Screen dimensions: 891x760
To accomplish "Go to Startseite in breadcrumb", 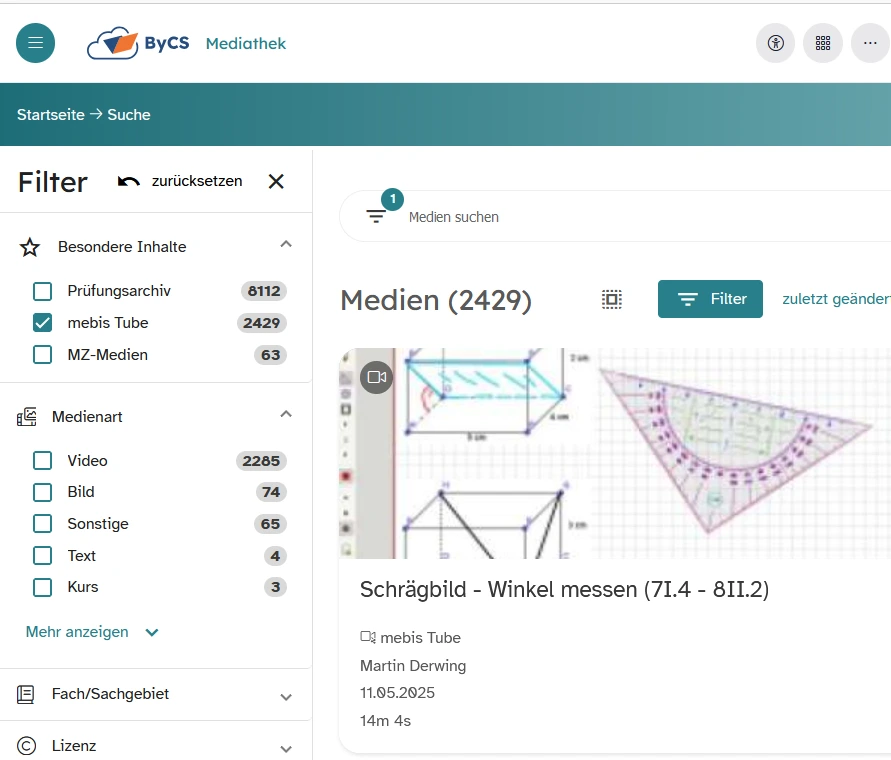I will pos(50,115).
